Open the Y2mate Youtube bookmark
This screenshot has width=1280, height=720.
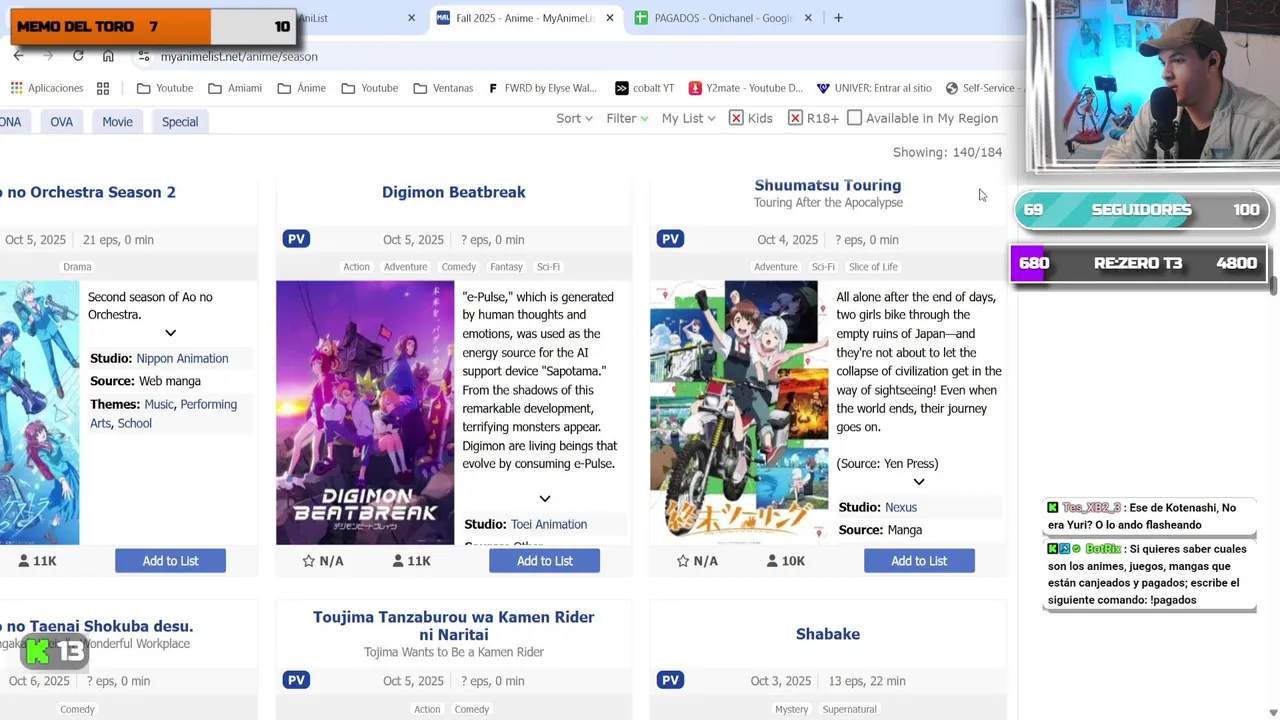pos(745,88)
